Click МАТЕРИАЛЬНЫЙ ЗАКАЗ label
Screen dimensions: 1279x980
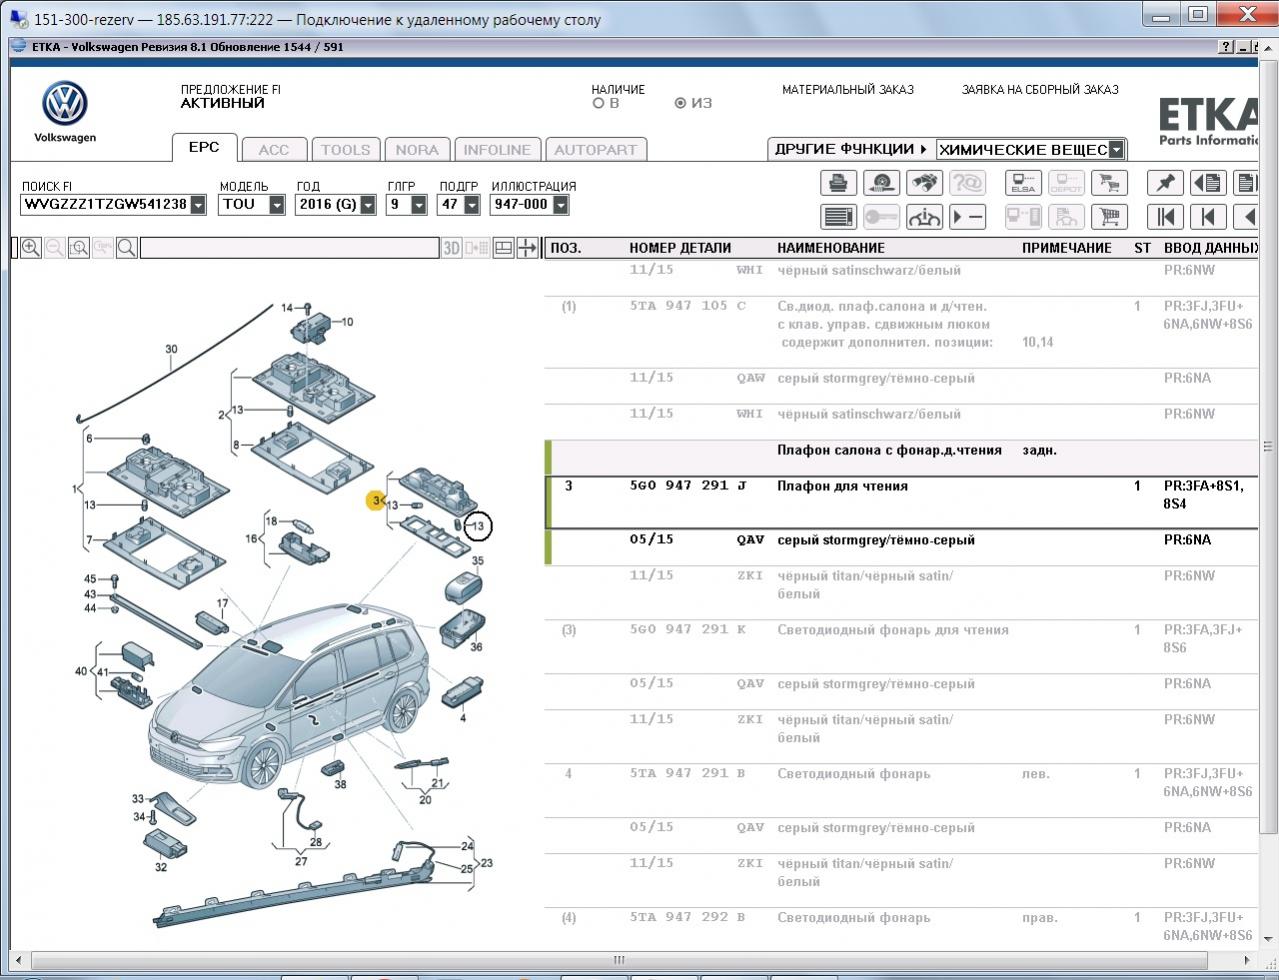(x=848, y=89)
